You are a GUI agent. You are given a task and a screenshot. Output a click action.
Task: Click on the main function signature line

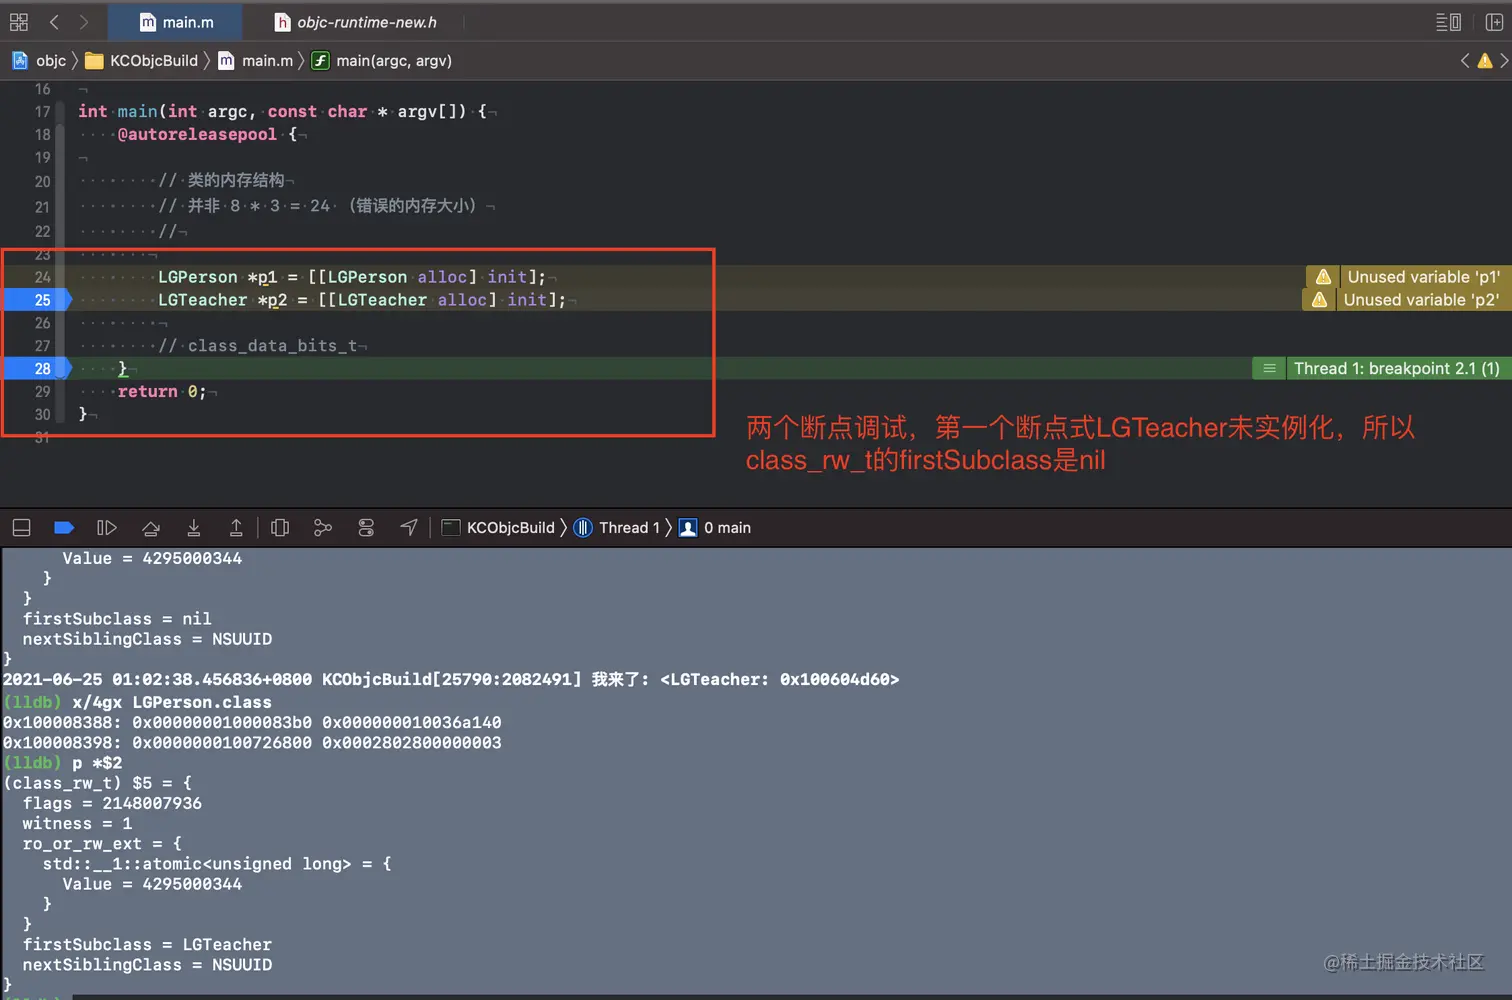282,111
